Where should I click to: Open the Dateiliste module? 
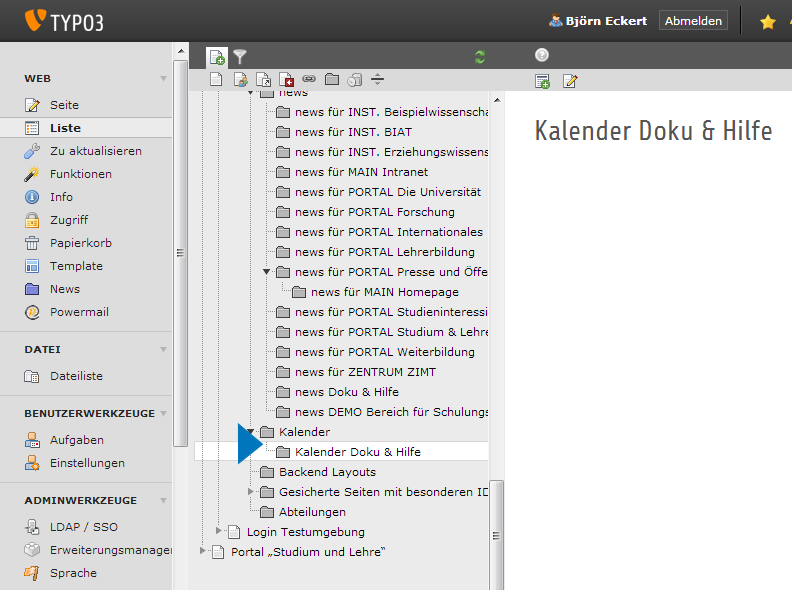coord(76,376)
